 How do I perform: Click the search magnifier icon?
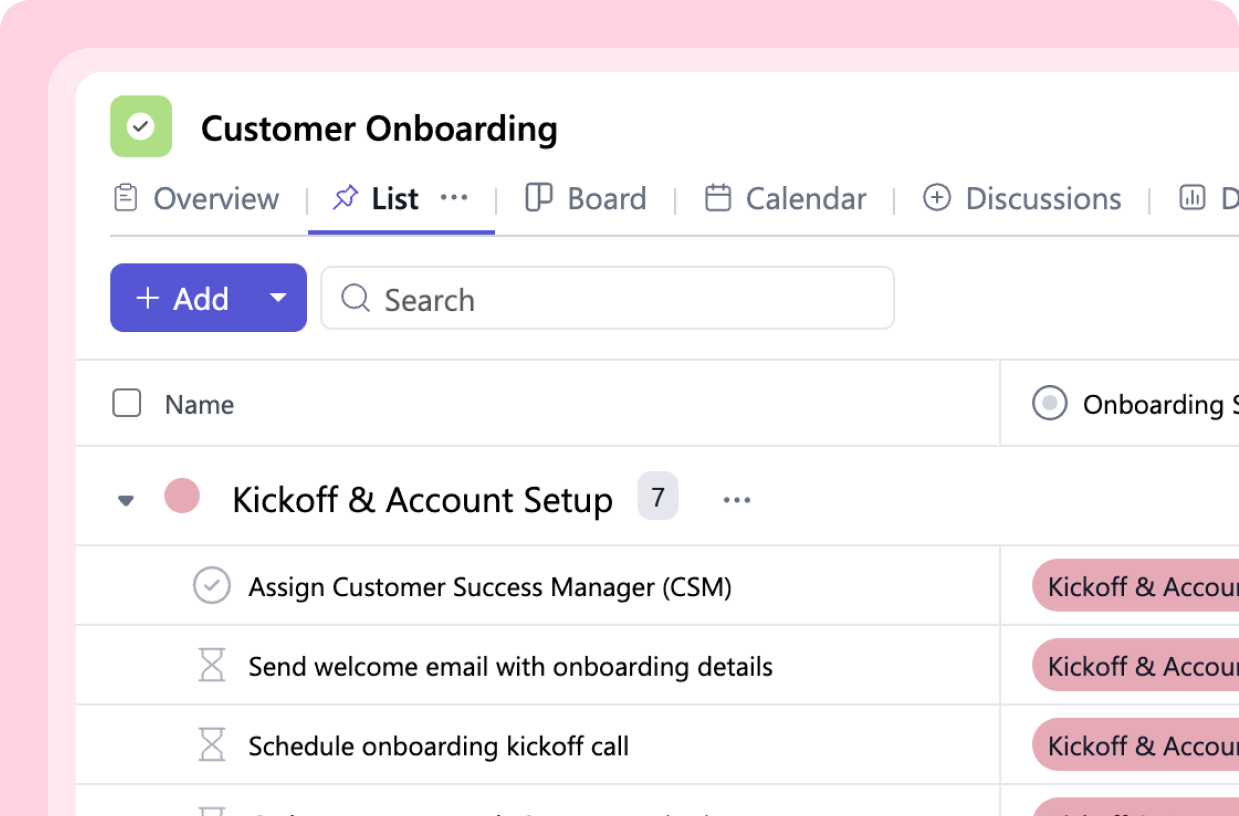point(355,298)
